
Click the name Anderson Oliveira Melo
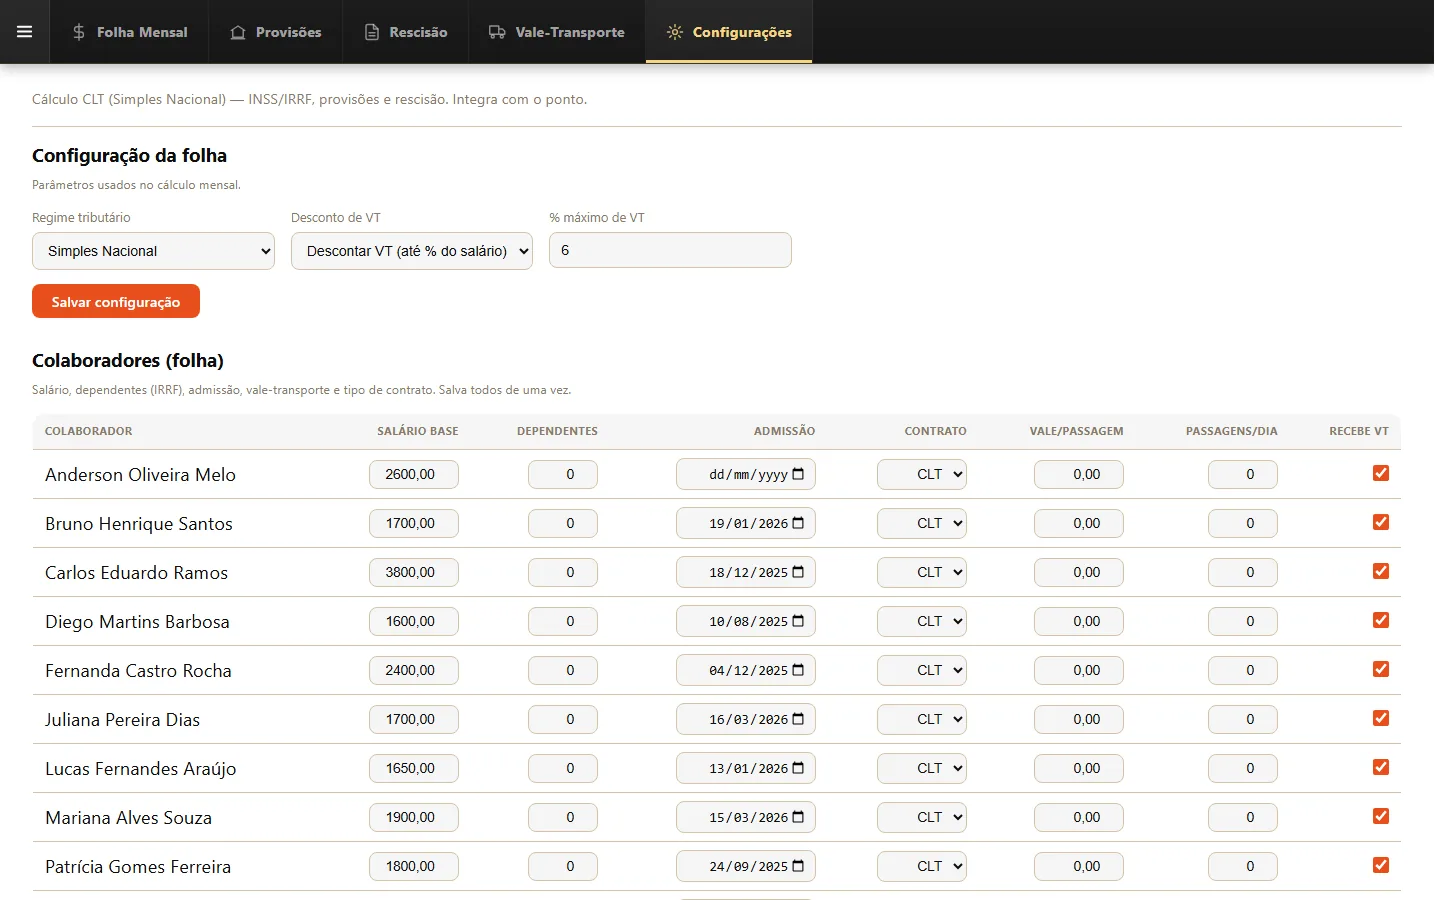[x=140, y=475]
